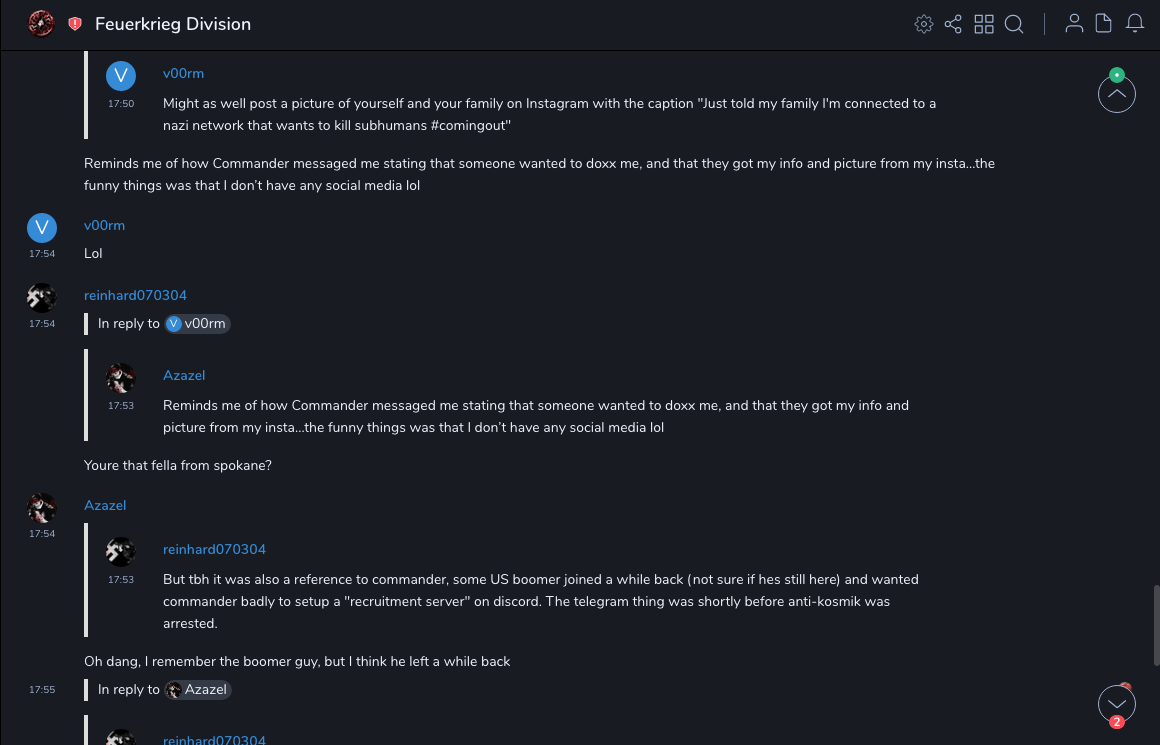Screen dimensions: 1160x745
Task: Open room settings via the gear icon
Action: coord(924,24)
